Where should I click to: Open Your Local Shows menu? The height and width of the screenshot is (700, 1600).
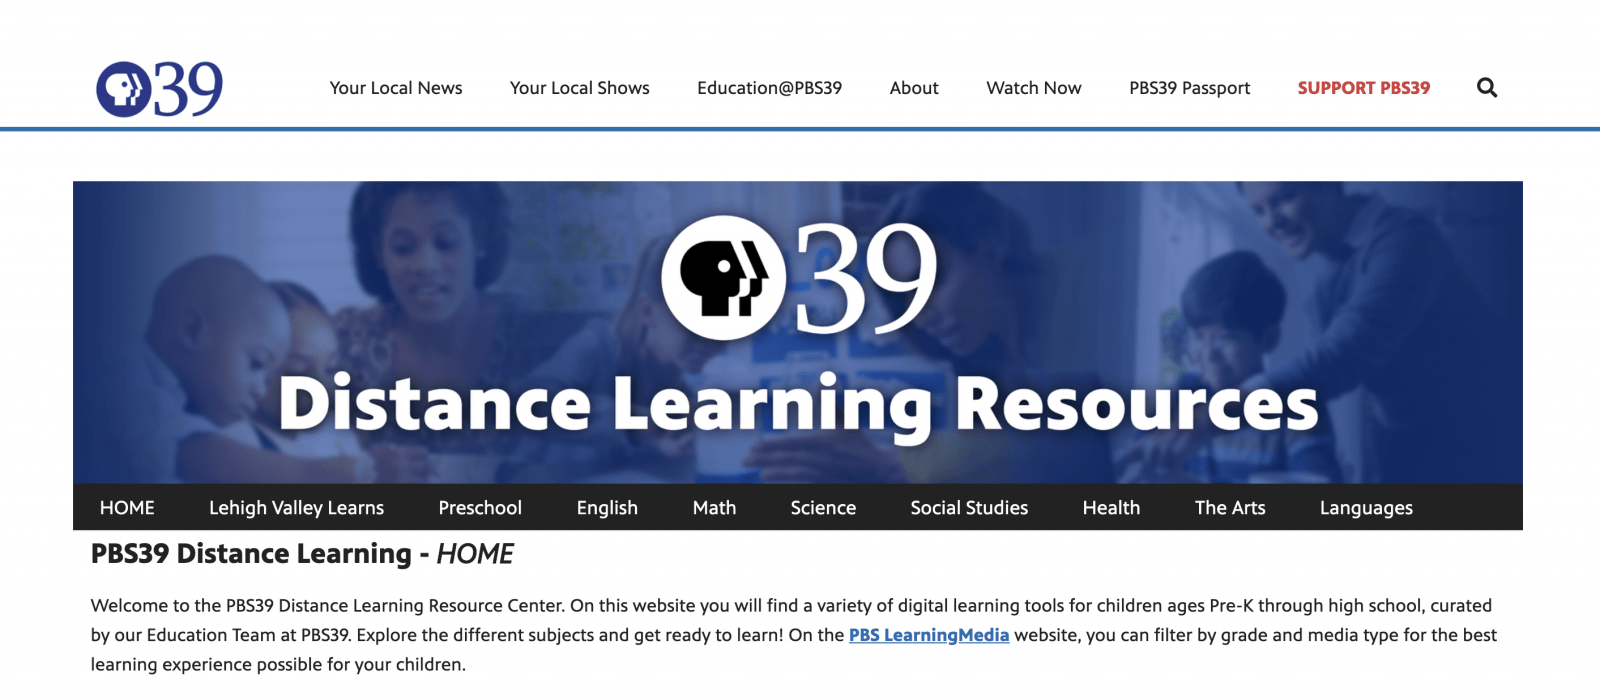point(580,88)
